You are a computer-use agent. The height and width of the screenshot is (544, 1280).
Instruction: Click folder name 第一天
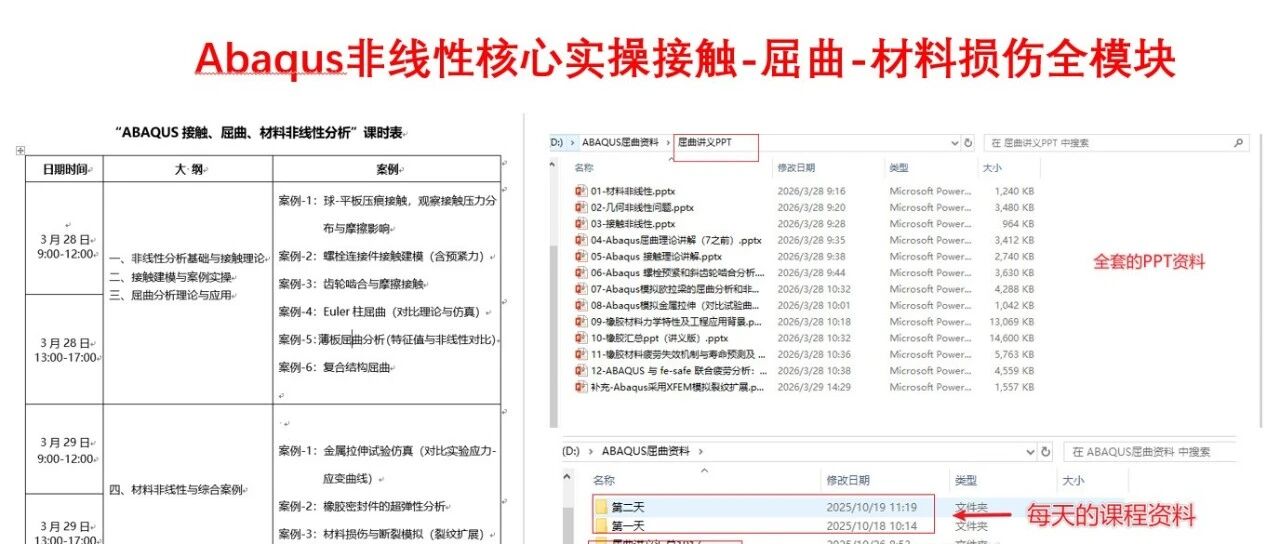click(x=628, y=526)
